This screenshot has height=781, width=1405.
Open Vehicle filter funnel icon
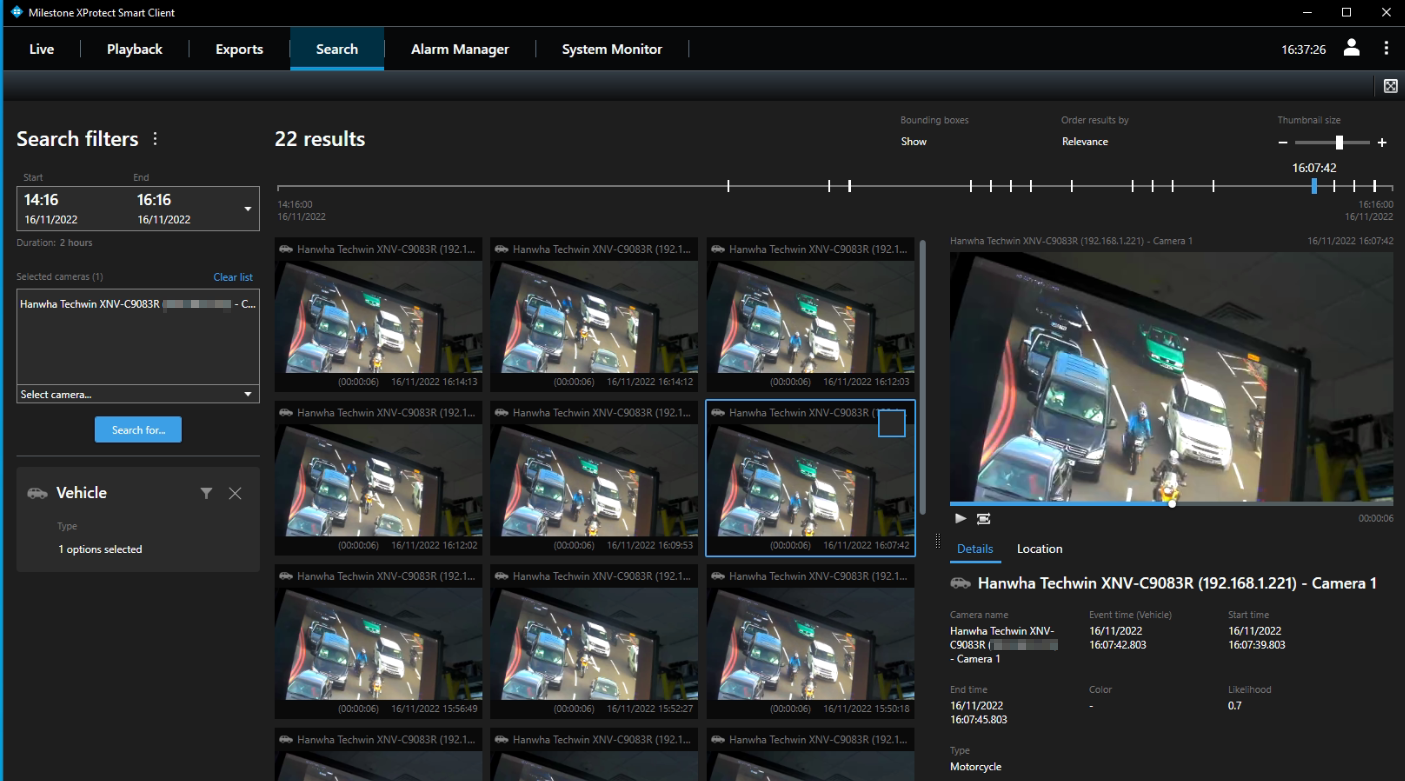[x=206, y=493]
